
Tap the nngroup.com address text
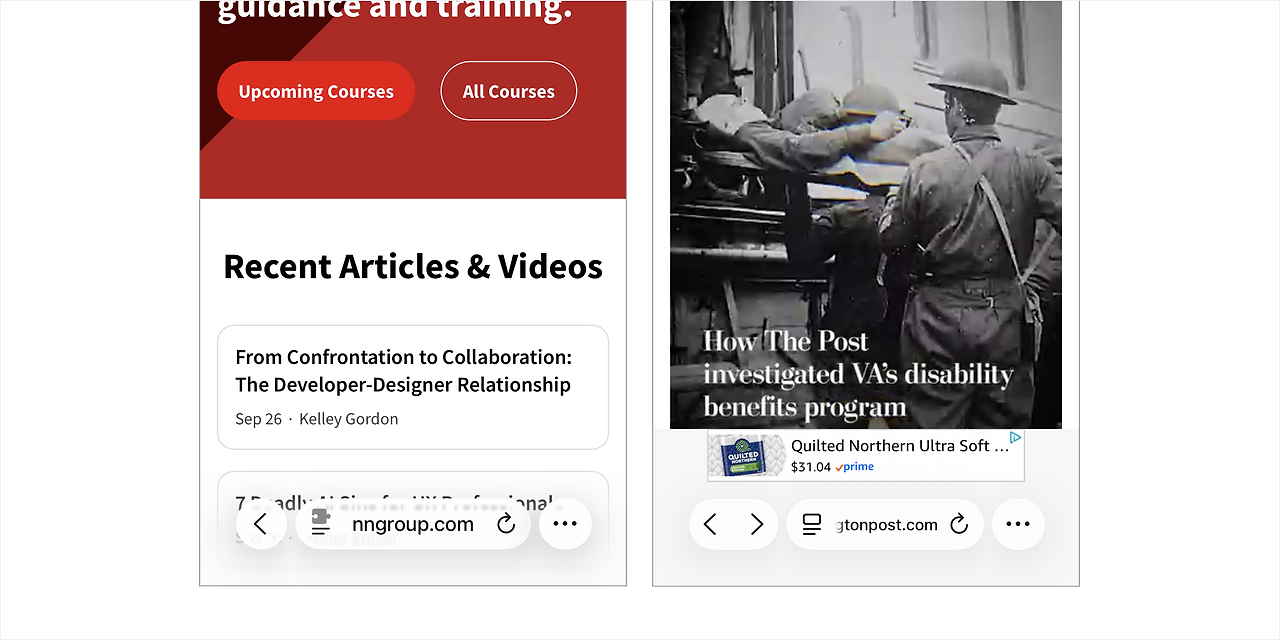pos(413,524)
